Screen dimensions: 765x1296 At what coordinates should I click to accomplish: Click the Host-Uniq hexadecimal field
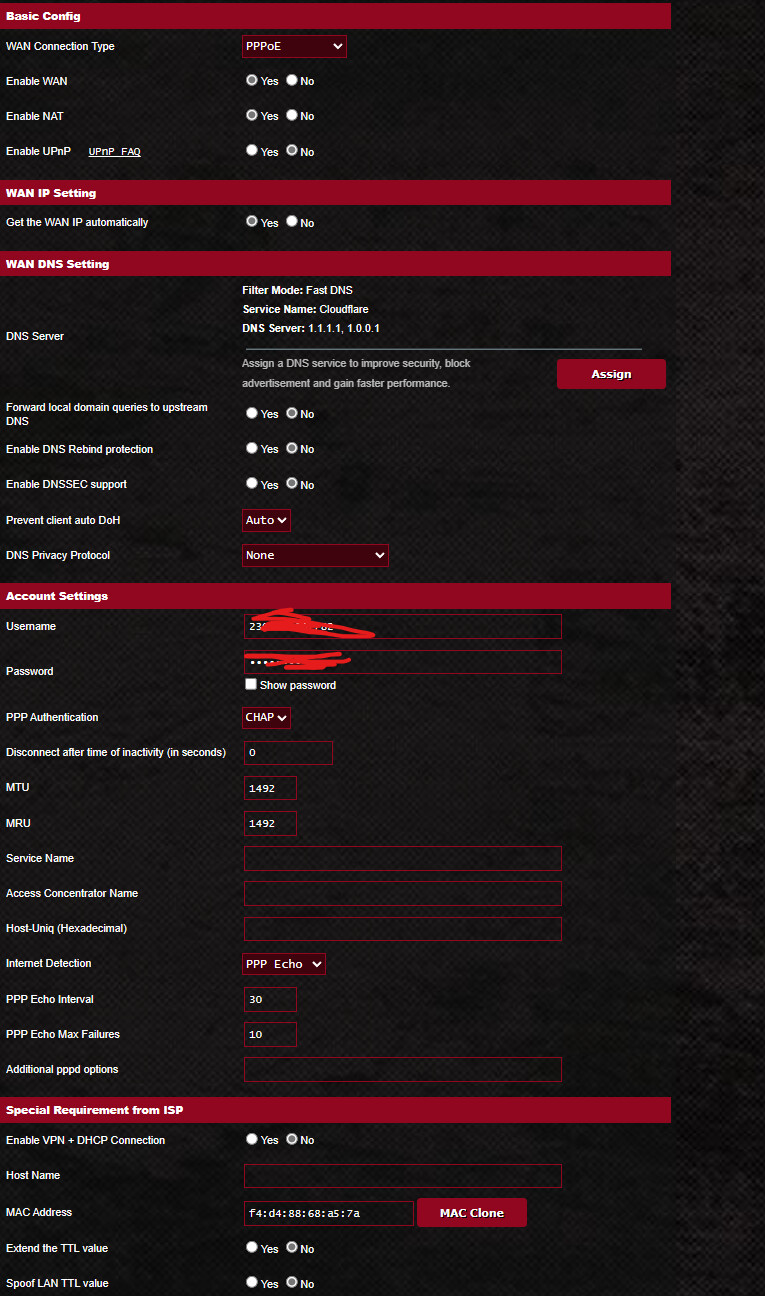403,929
